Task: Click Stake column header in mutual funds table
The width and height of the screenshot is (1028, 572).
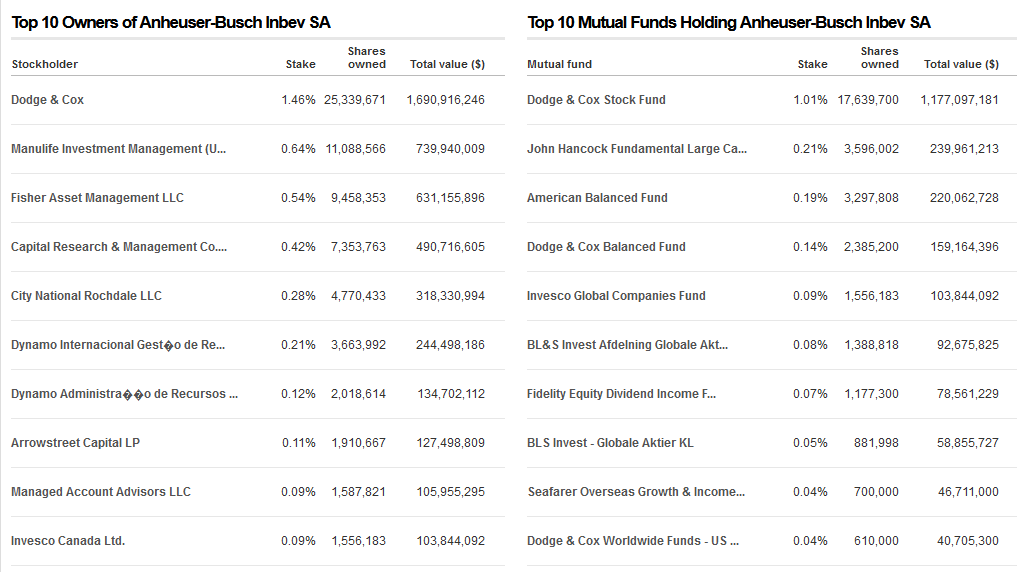Action: tap(812, 64)
